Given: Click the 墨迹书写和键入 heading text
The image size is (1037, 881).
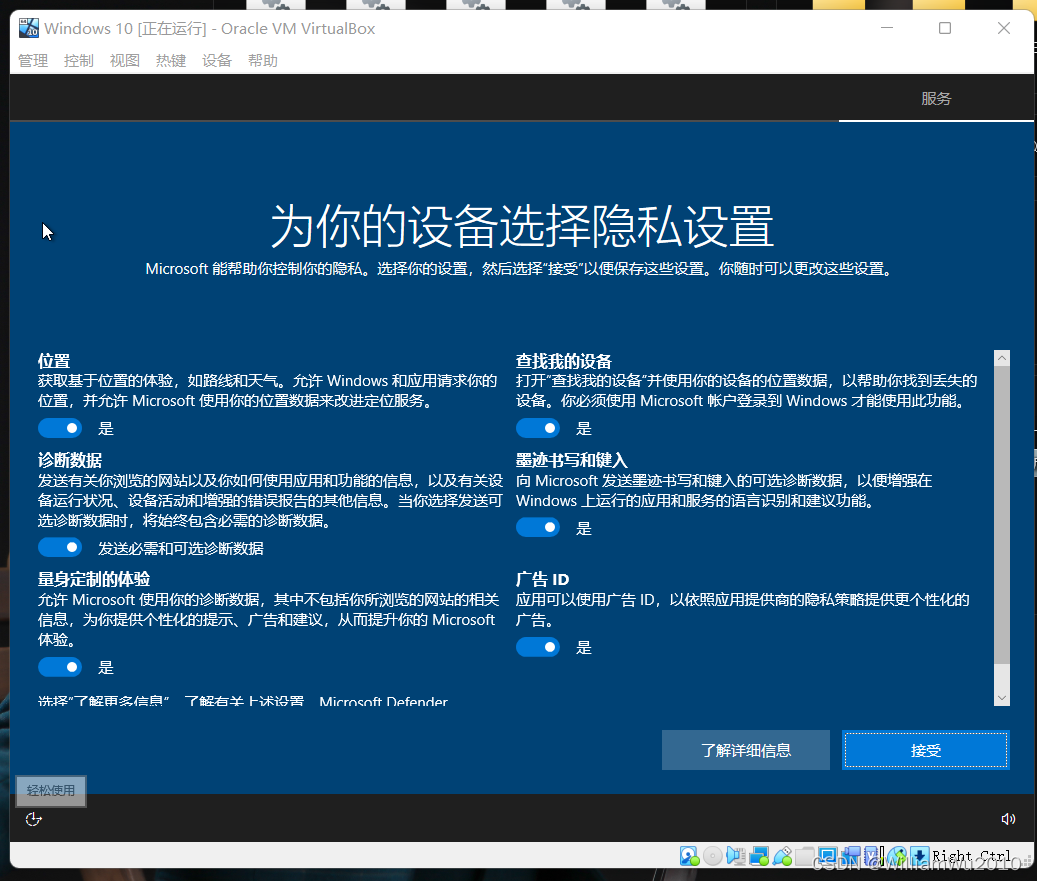Looking at the screenshot, I should point(571,460).
